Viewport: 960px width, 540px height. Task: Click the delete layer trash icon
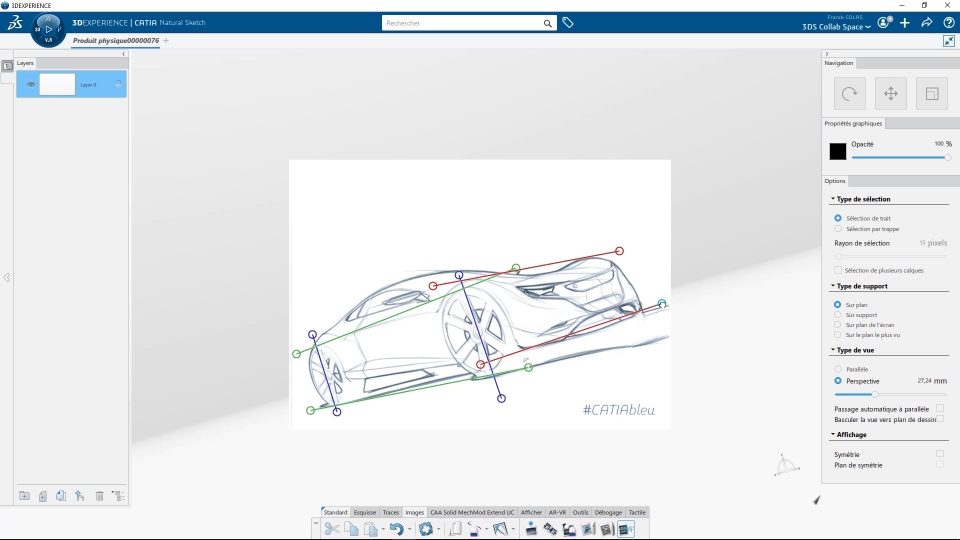tap(99, 496)
